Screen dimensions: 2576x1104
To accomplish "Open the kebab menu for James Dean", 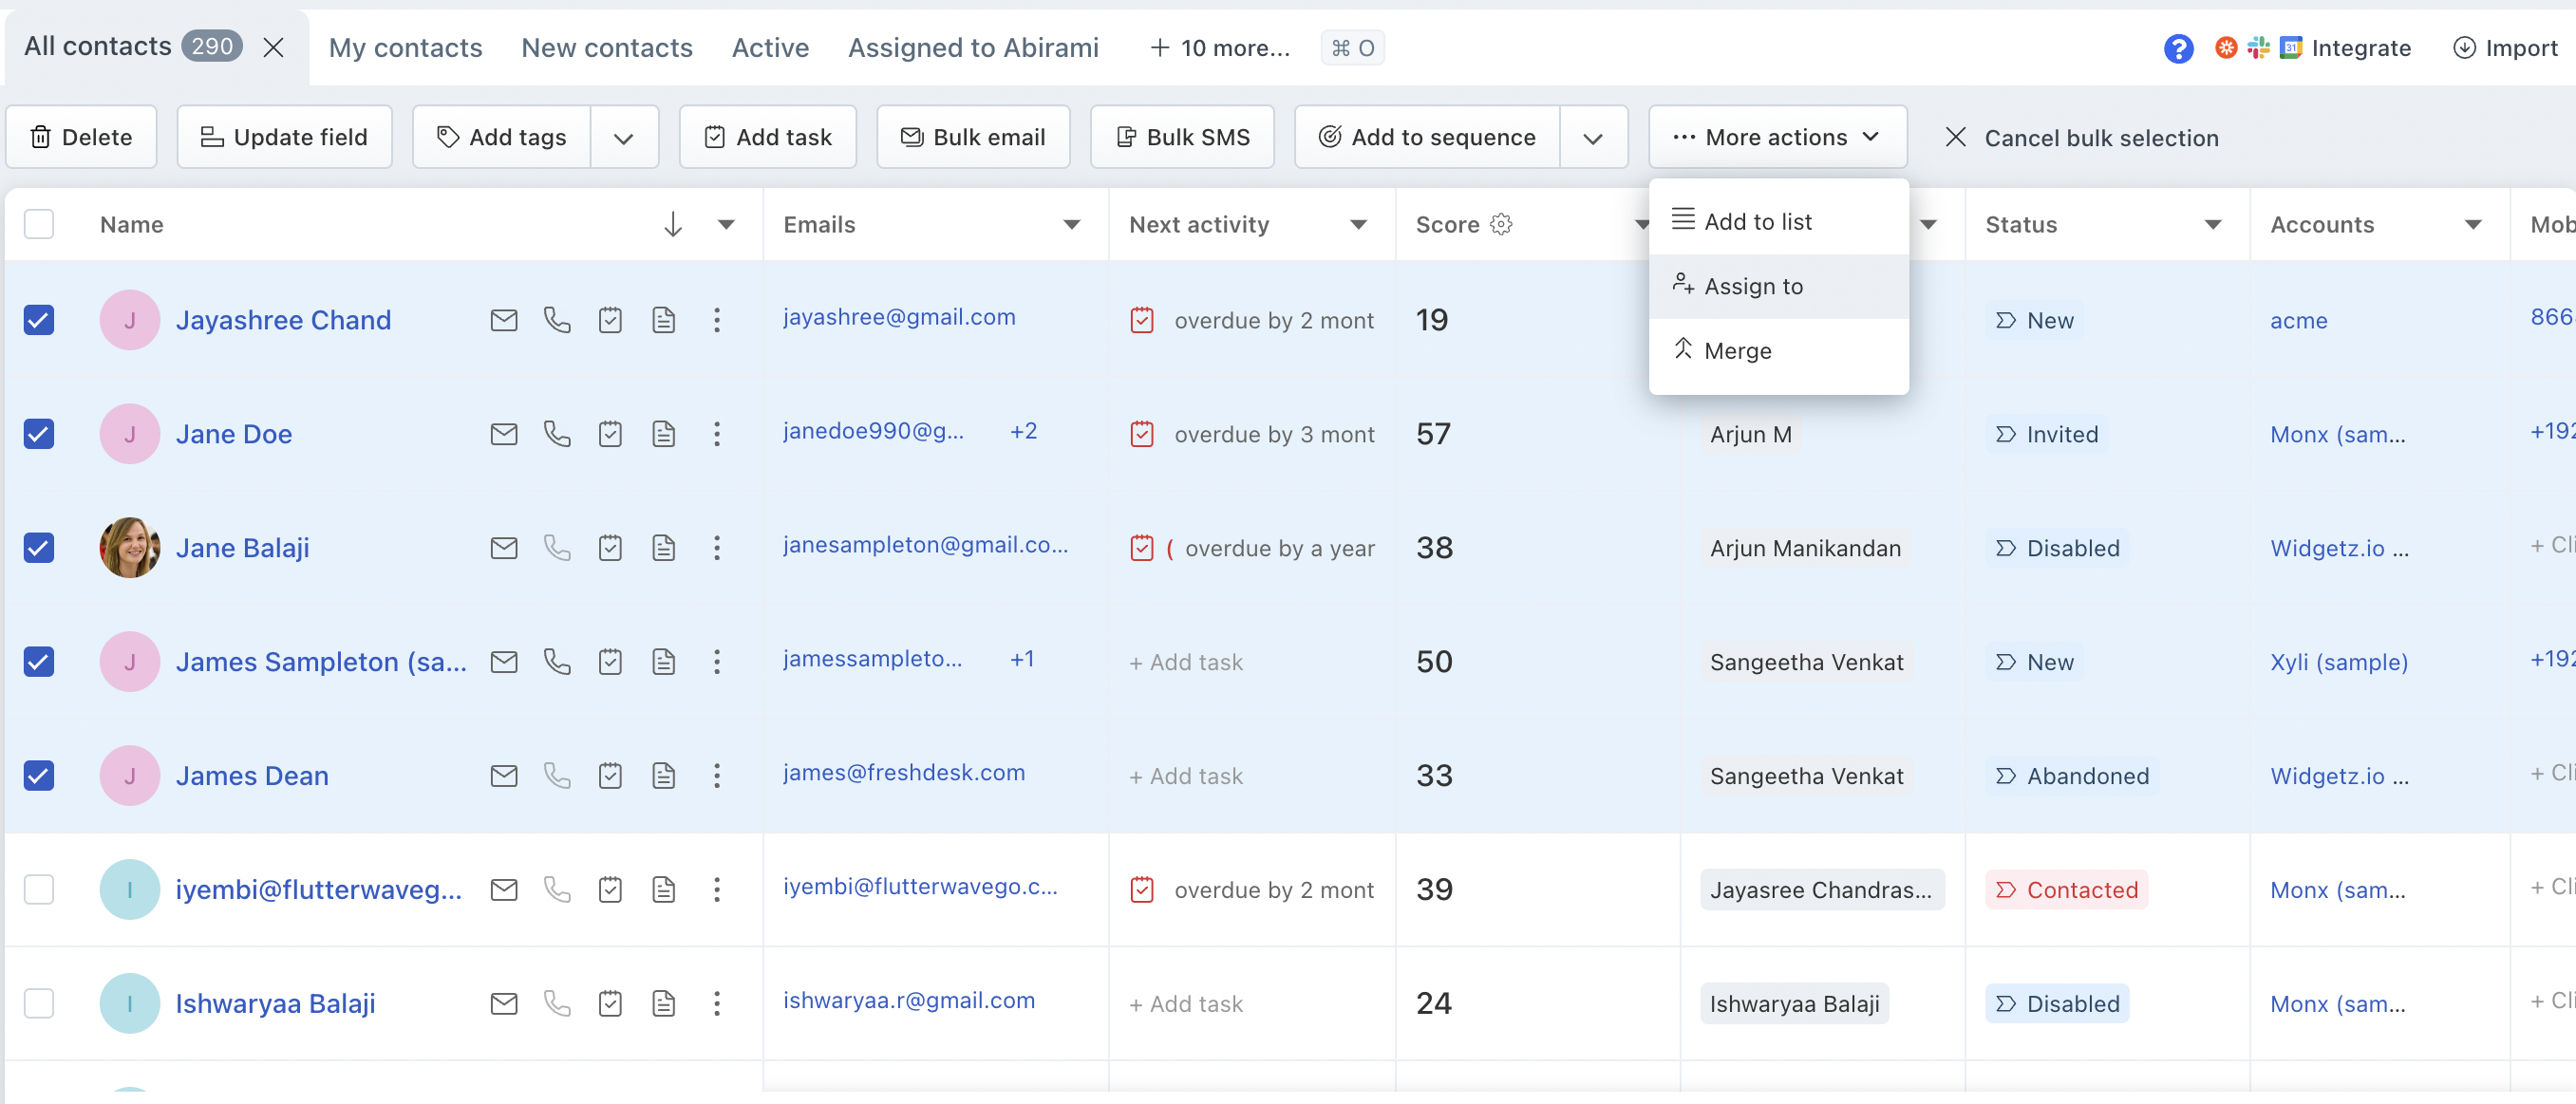I will (717, 775).
